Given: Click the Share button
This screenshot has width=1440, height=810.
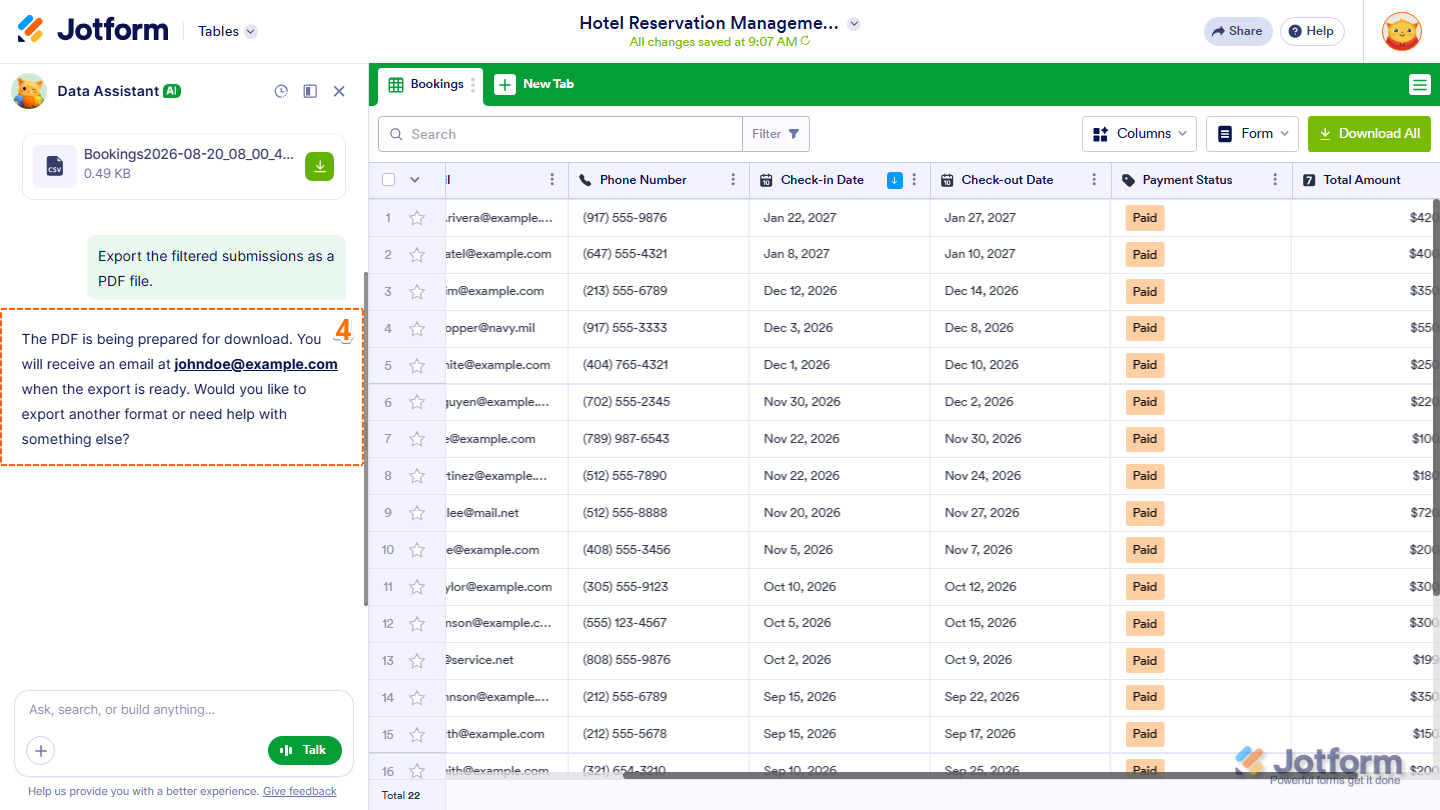Looking at the screenshot, I should [x=1238, y=31].
